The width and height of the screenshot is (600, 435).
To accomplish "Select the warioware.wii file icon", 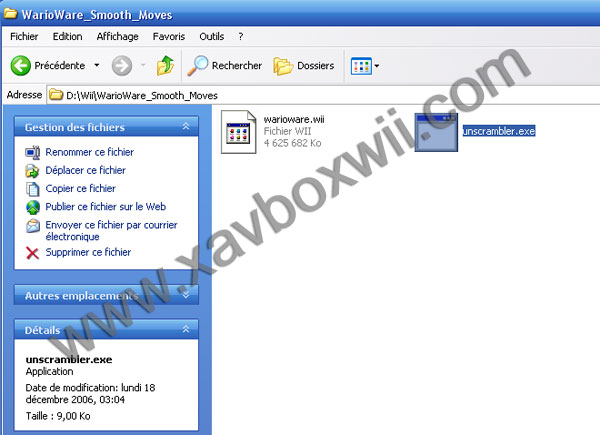I will pyautogui.click(x=238, y=132).
